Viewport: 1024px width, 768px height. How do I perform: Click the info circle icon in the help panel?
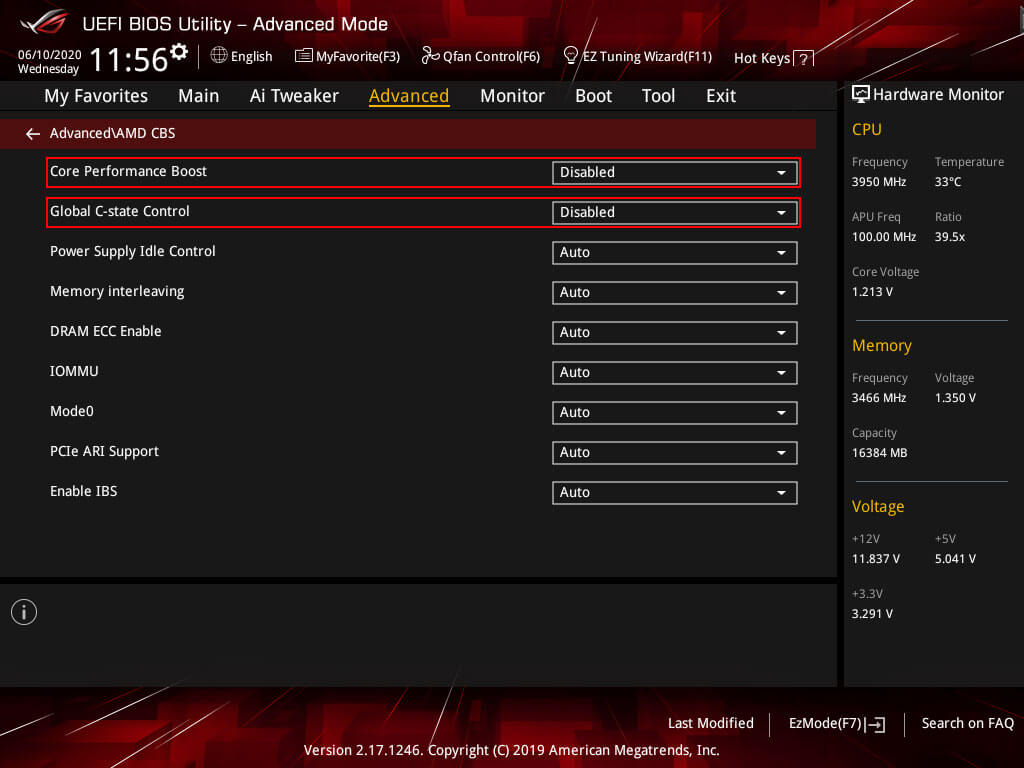pos(24,612)
